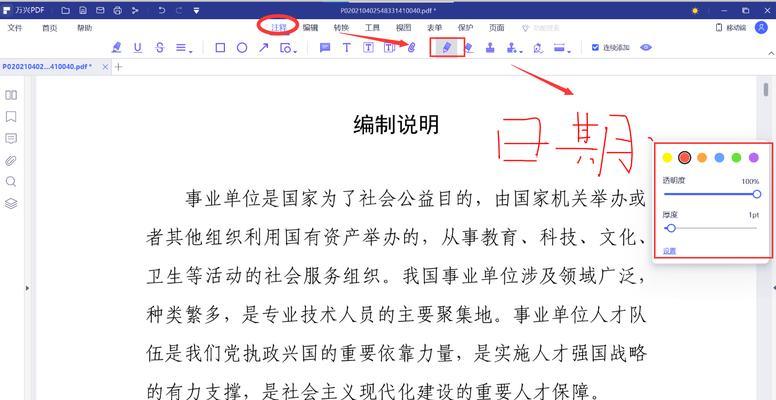
Task: Select the Arrow drawing tool
Action: pyautogui.click(x=264, y=48)
